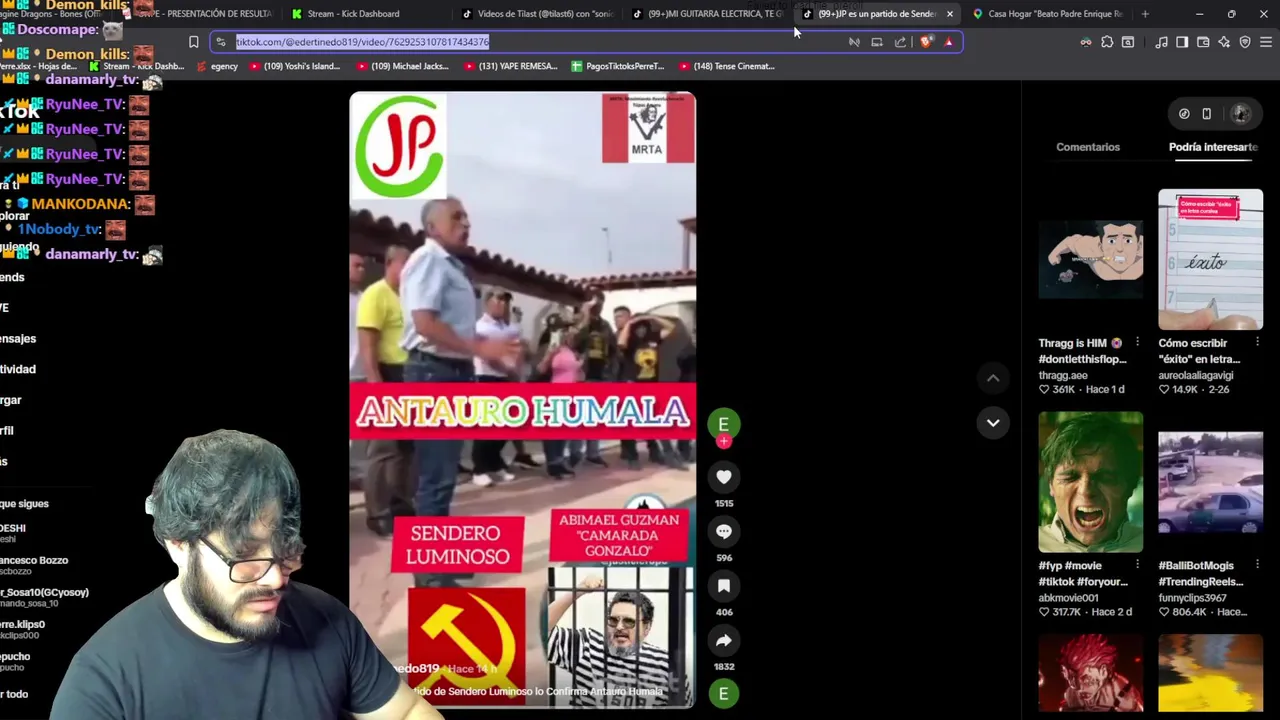The image size is (1280, 720).
Task: Open browser extensions puzzle icon
Action: tap(1107, 42)
